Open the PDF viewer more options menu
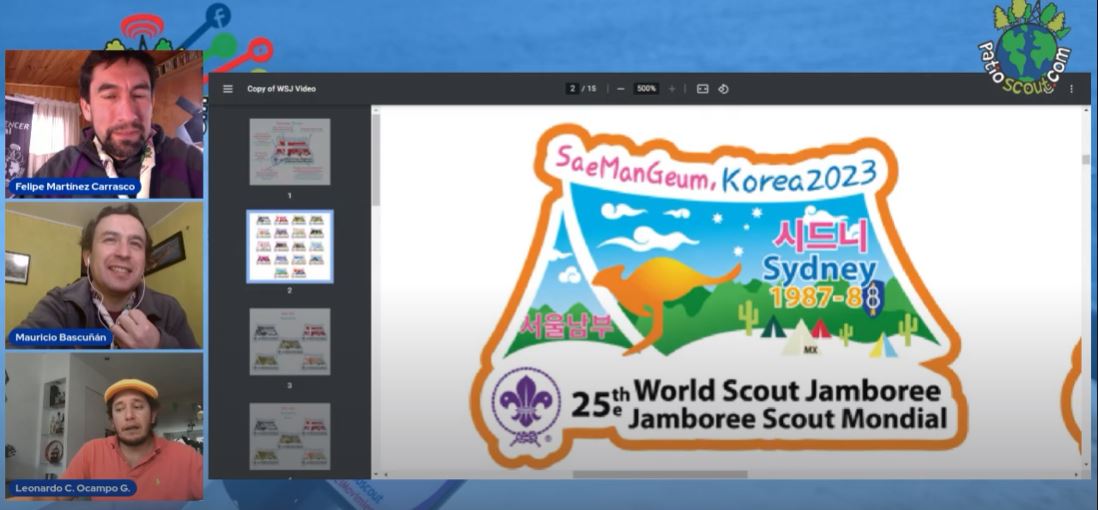 pos(1071,89)
